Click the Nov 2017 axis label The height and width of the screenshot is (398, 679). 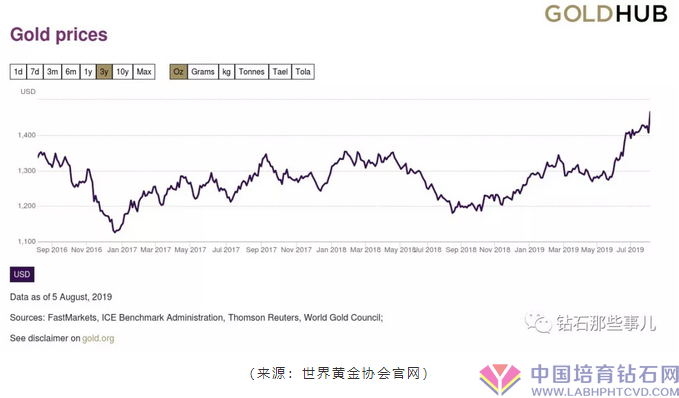(296, 250)
